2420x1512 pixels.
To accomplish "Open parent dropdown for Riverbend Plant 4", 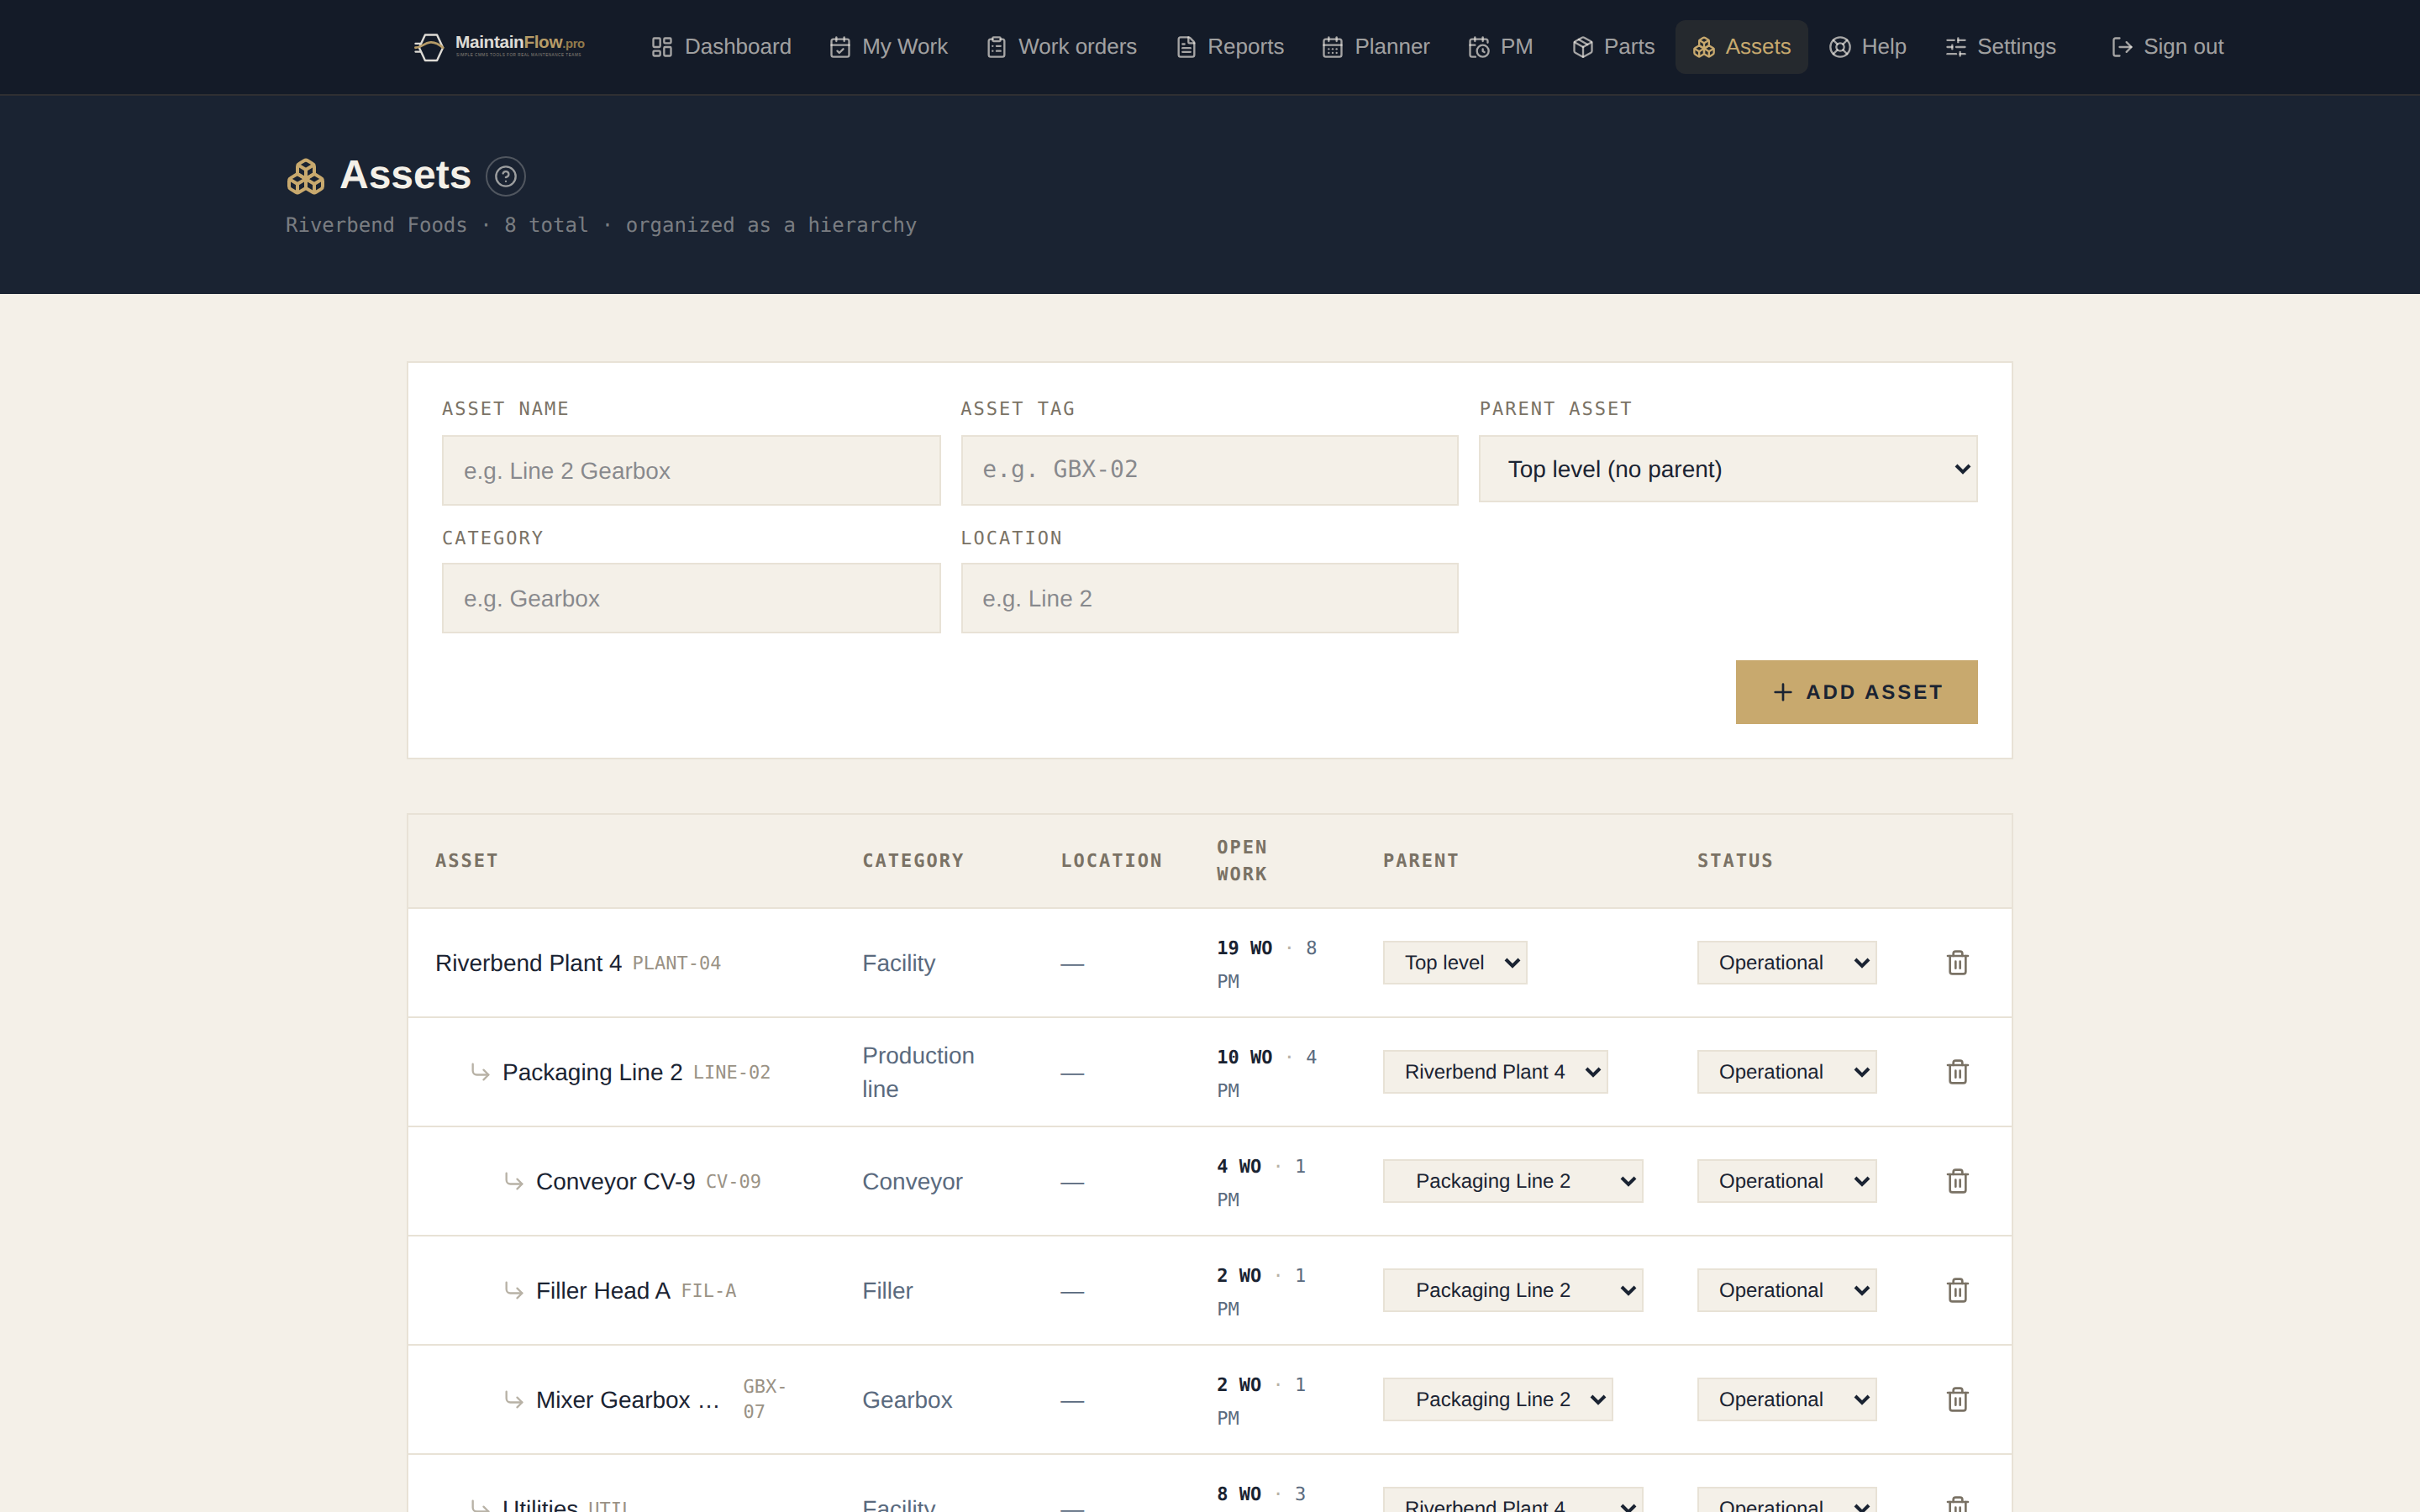I will (1455, 962).
